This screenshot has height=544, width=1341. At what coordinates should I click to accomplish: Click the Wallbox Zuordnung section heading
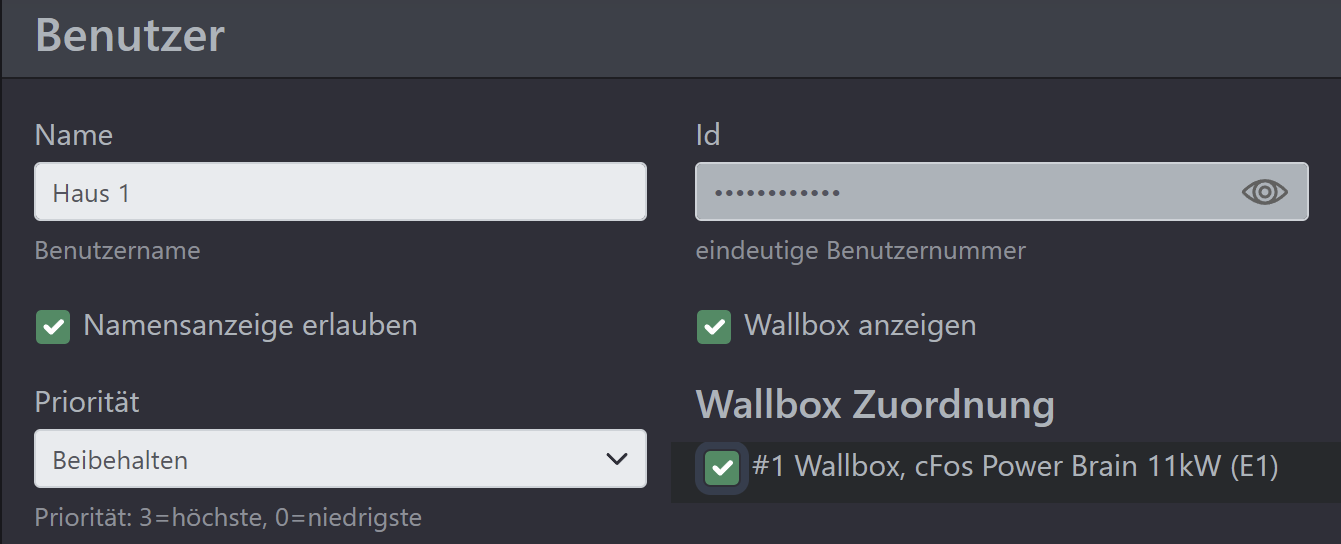[875, 405]
